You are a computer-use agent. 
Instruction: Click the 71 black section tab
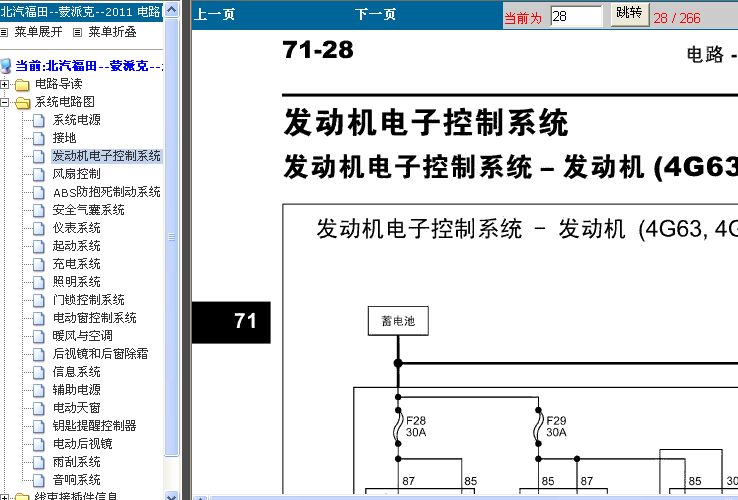231,322
